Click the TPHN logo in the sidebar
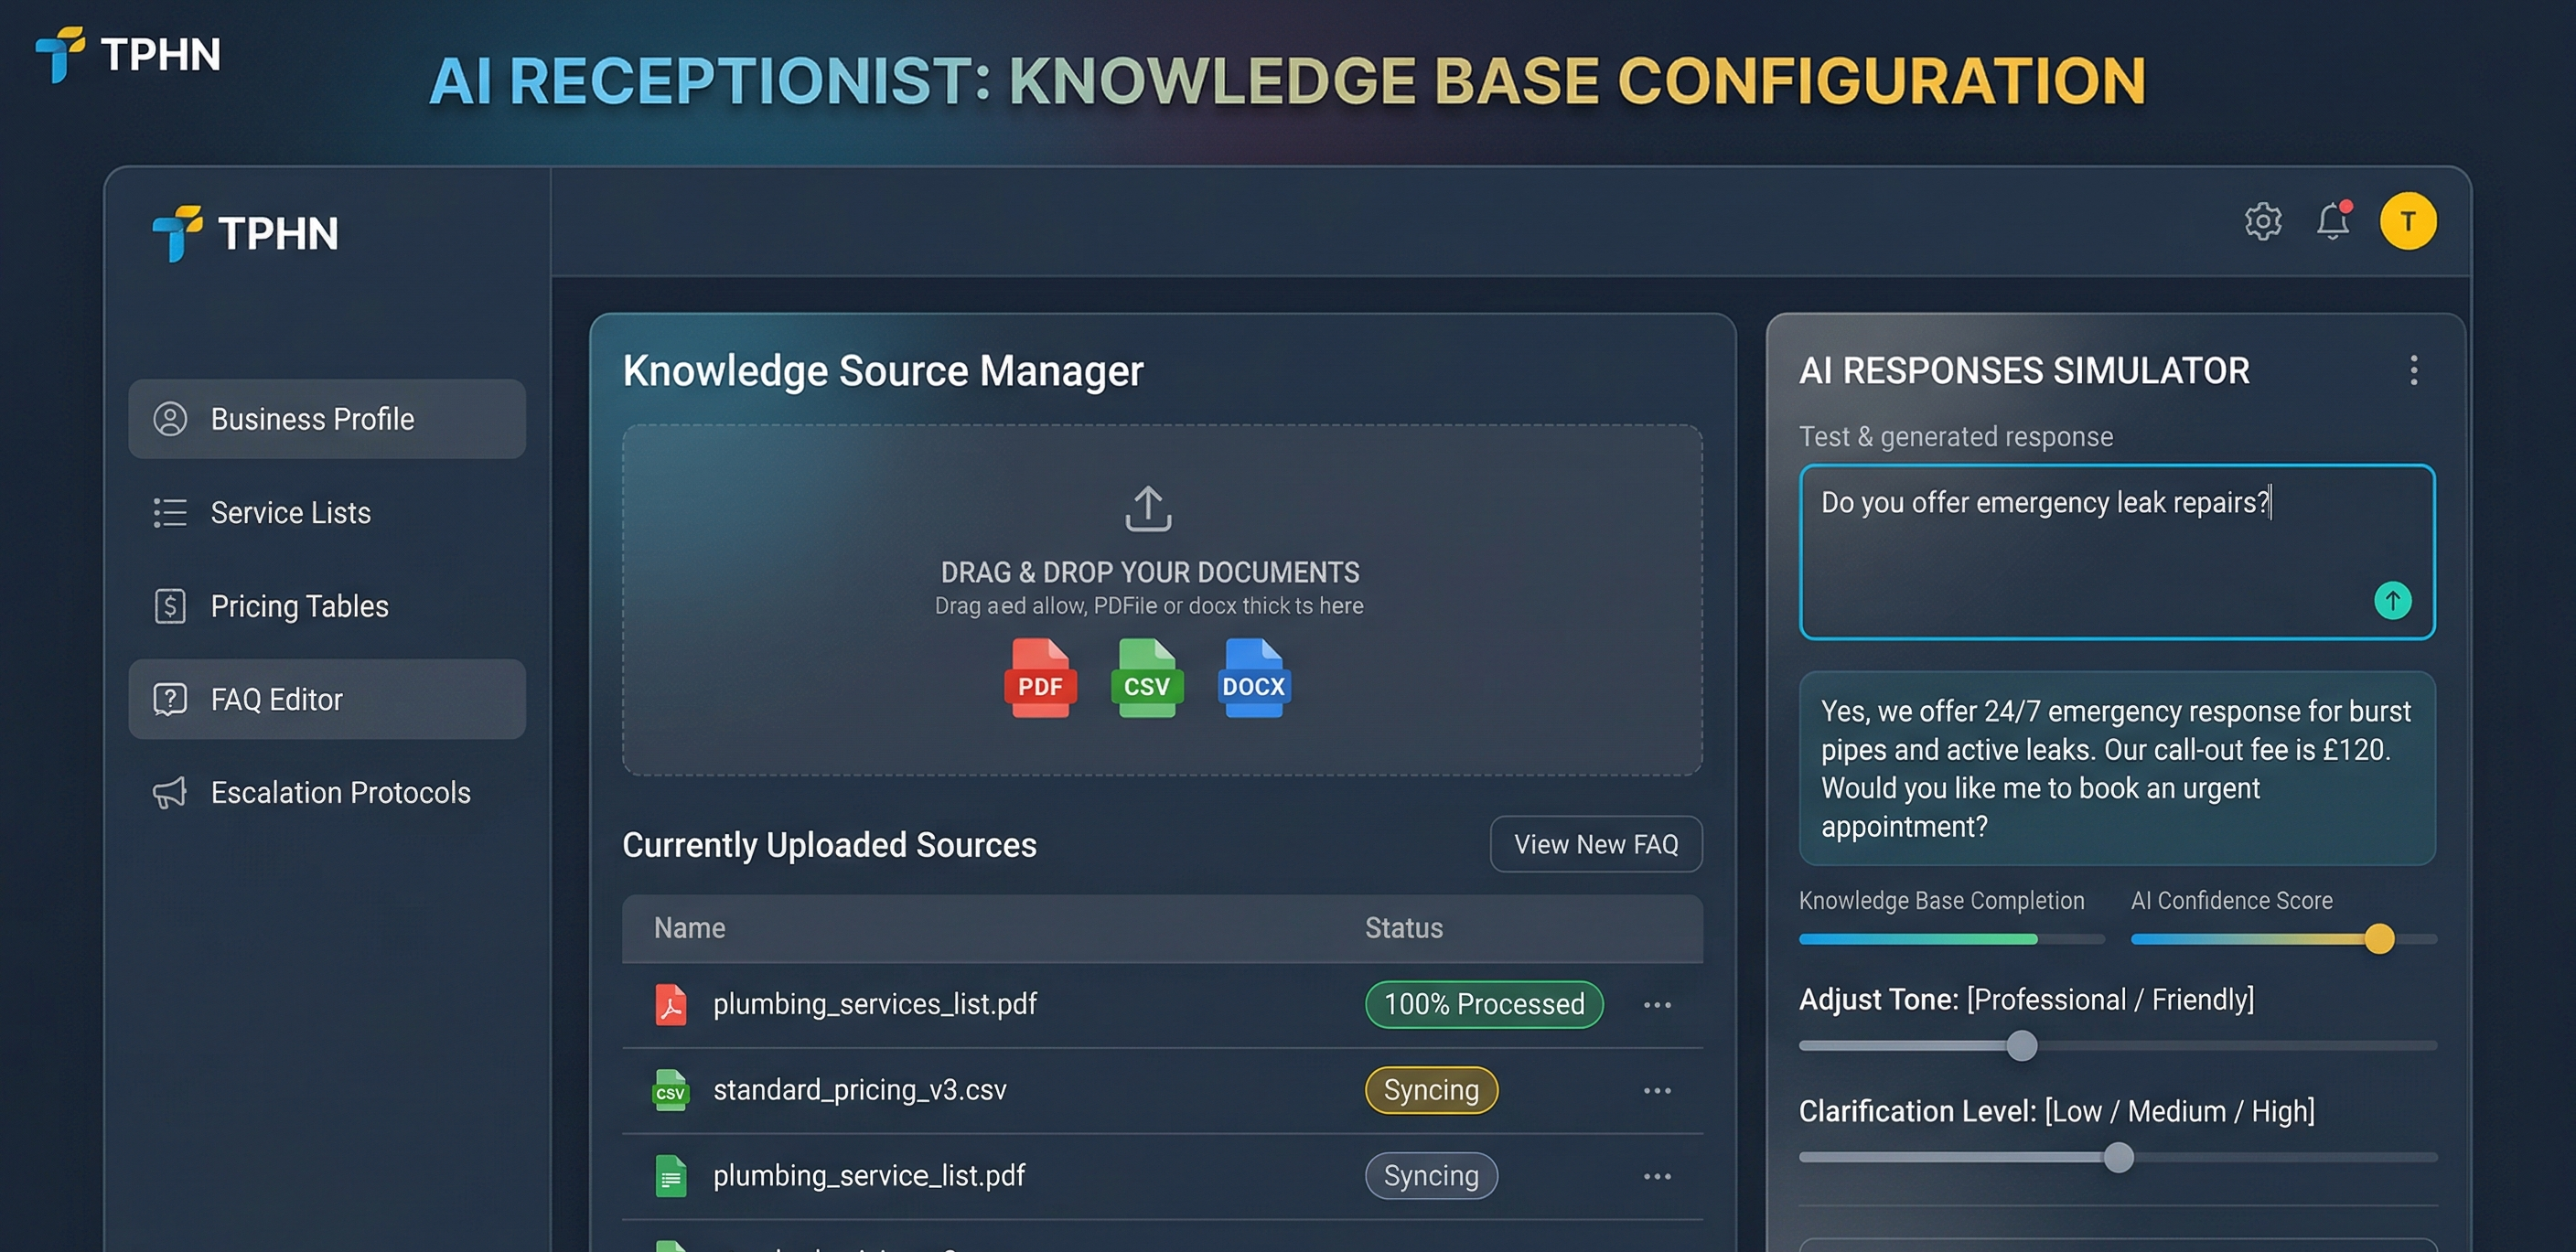The height and width of the screenshot is (1252, 2576). (245, 233)
